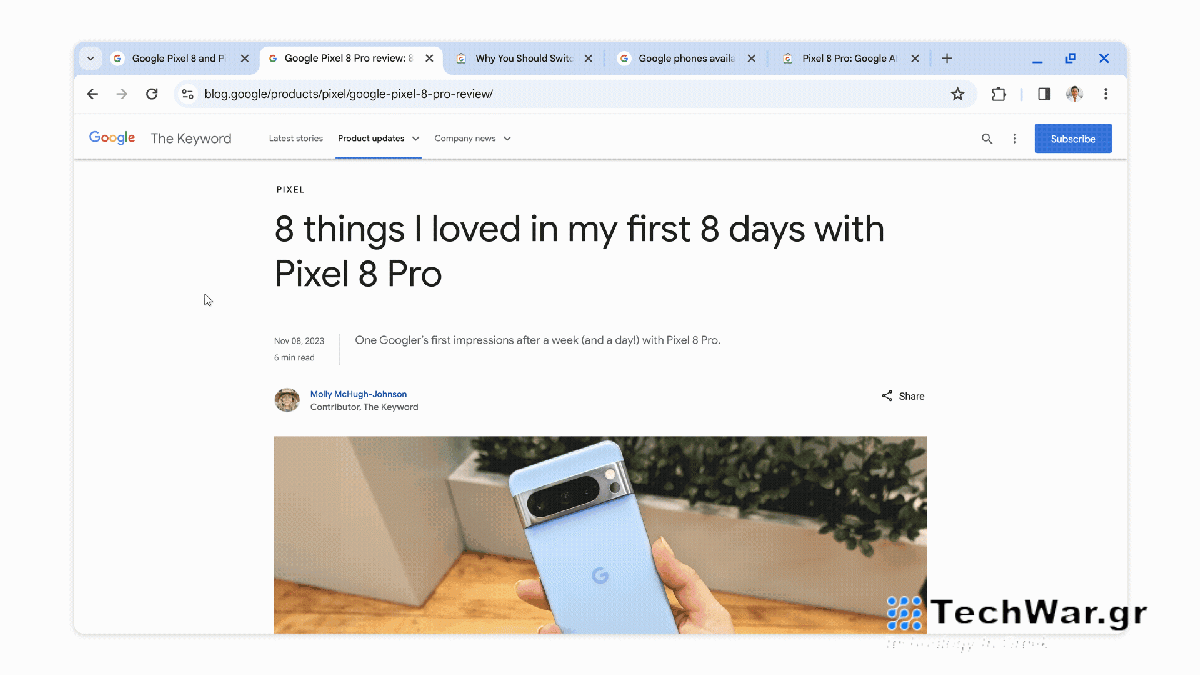
Task: Open Molly McHugh-Johnson author link
Action: [358, 394]
